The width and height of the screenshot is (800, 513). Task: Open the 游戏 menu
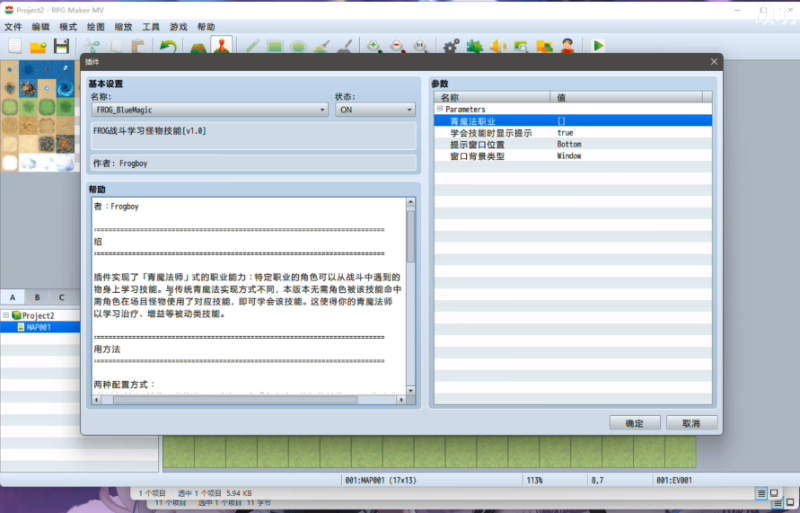coord(179,27)
